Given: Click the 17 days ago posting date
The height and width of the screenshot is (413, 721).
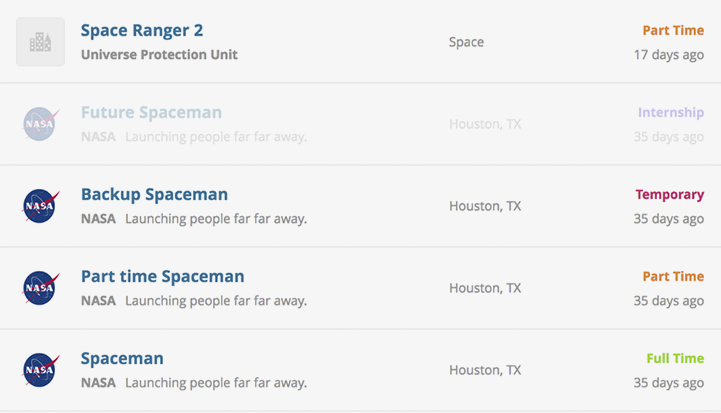Looking at the screenshot, I should coord(669,55).
